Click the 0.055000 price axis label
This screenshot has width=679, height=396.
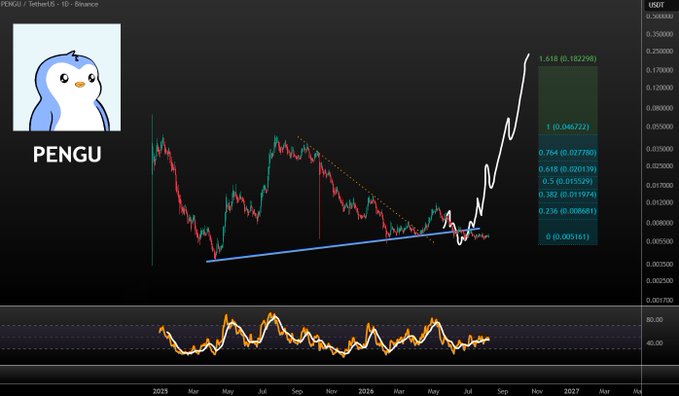click(x=660, y=127)
